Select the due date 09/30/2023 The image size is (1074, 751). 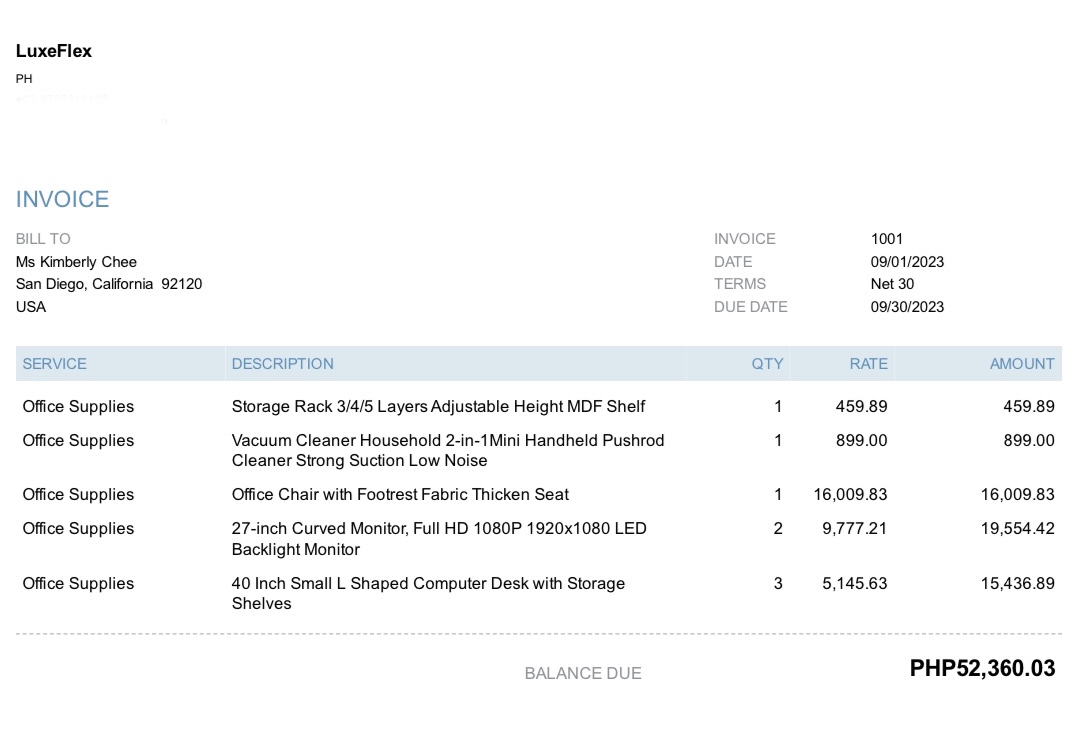pyautogui.click(x=907, y=307)
